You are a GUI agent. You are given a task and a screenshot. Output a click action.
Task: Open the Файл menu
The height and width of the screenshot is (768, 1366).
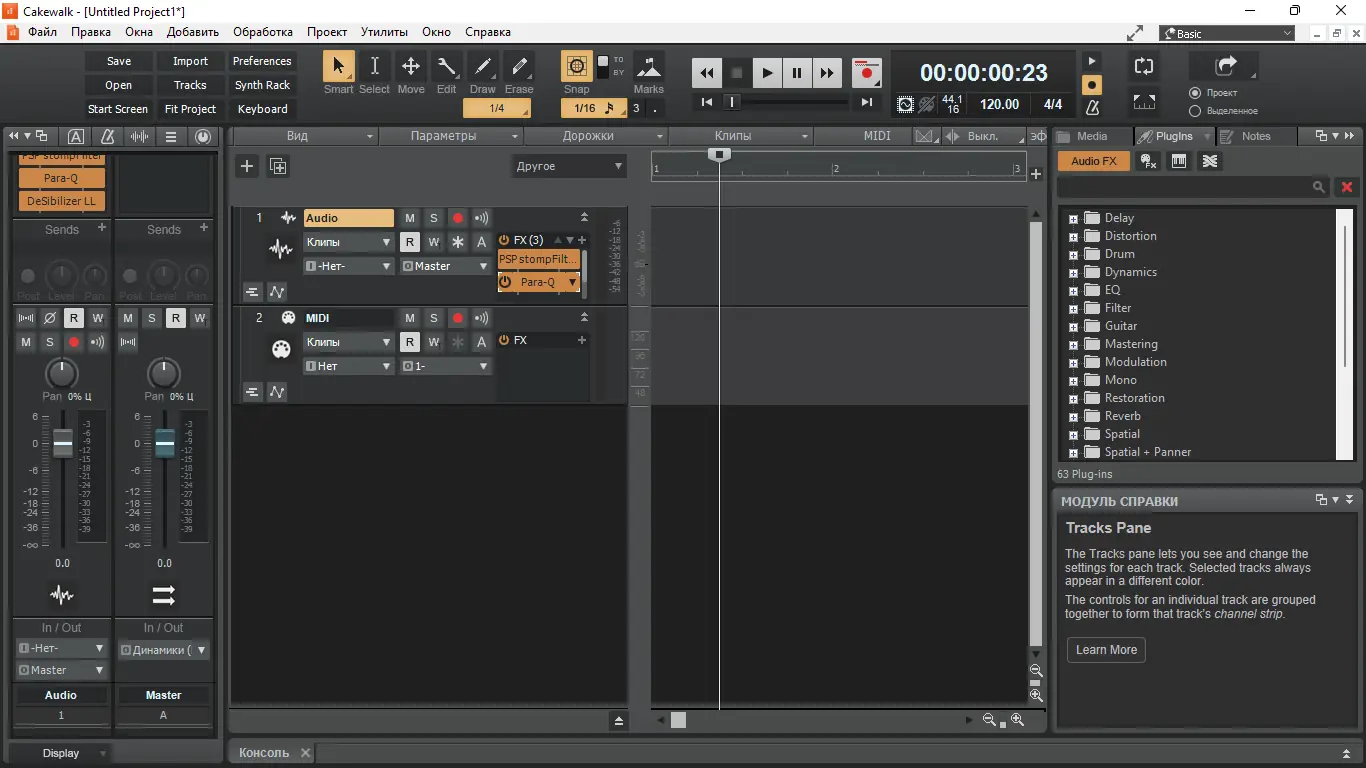pos(43,32)
